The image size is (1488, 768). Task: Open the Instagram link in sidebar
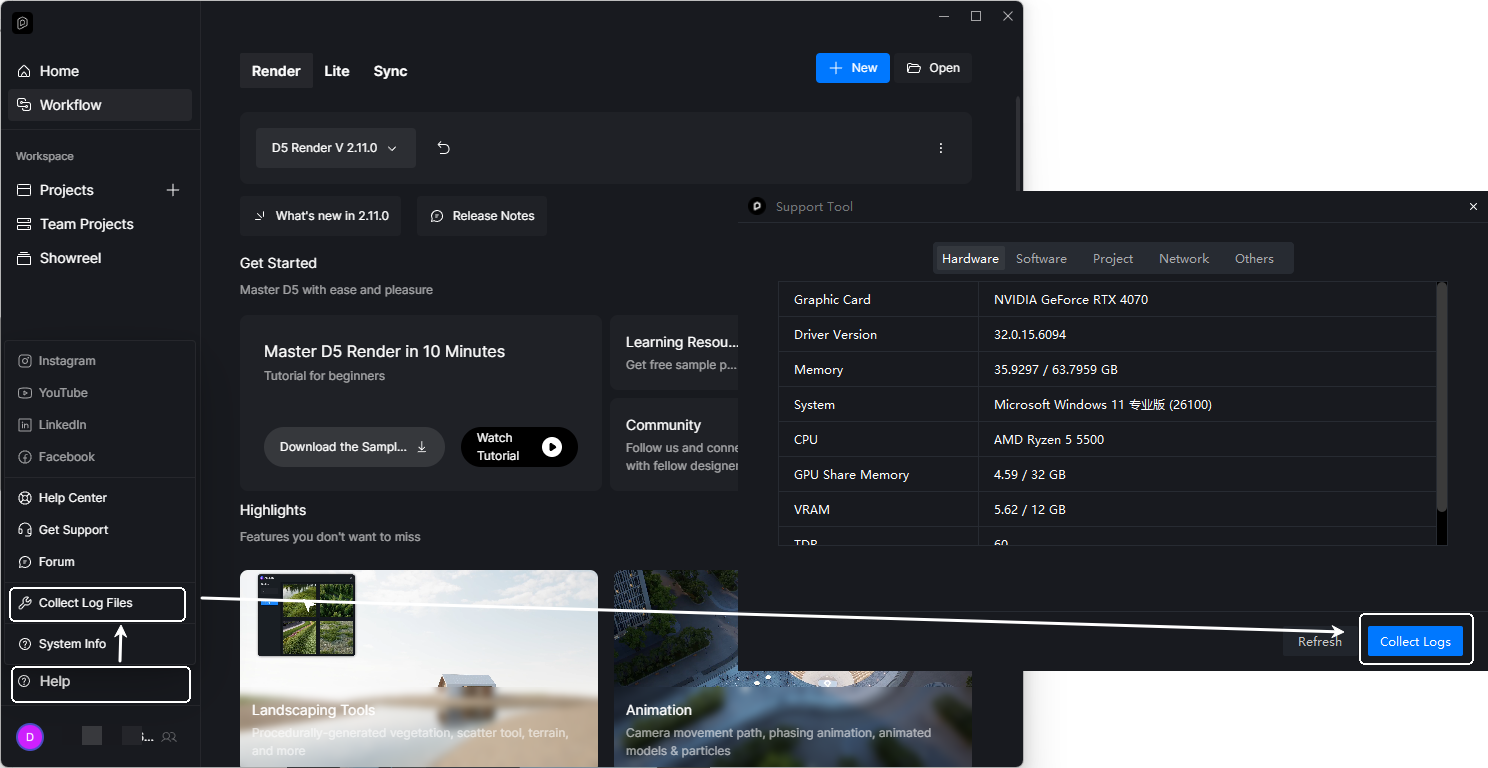pyautogui.click(x=67, y=361)
